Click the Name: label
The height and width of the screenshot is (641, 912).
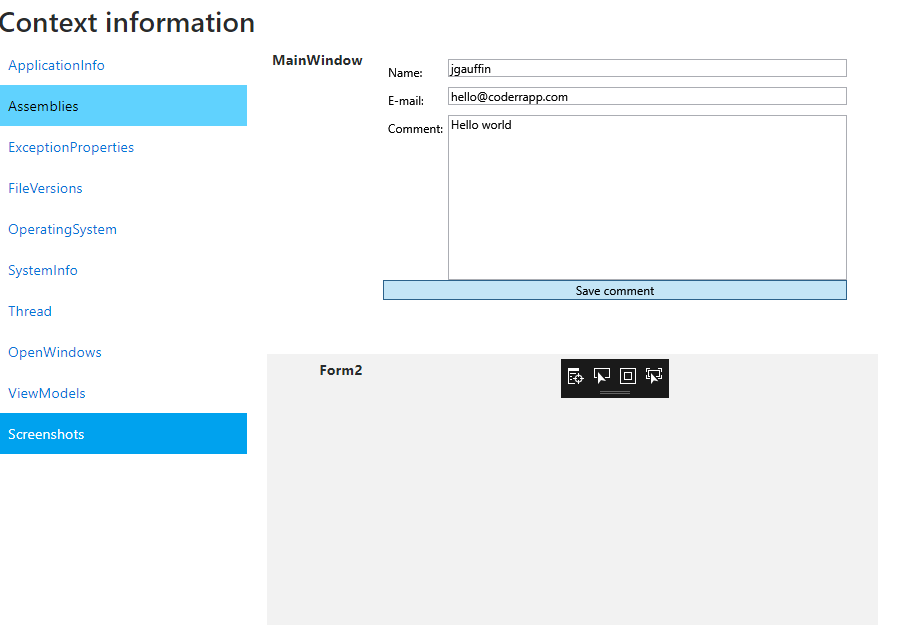coord(405,73)
